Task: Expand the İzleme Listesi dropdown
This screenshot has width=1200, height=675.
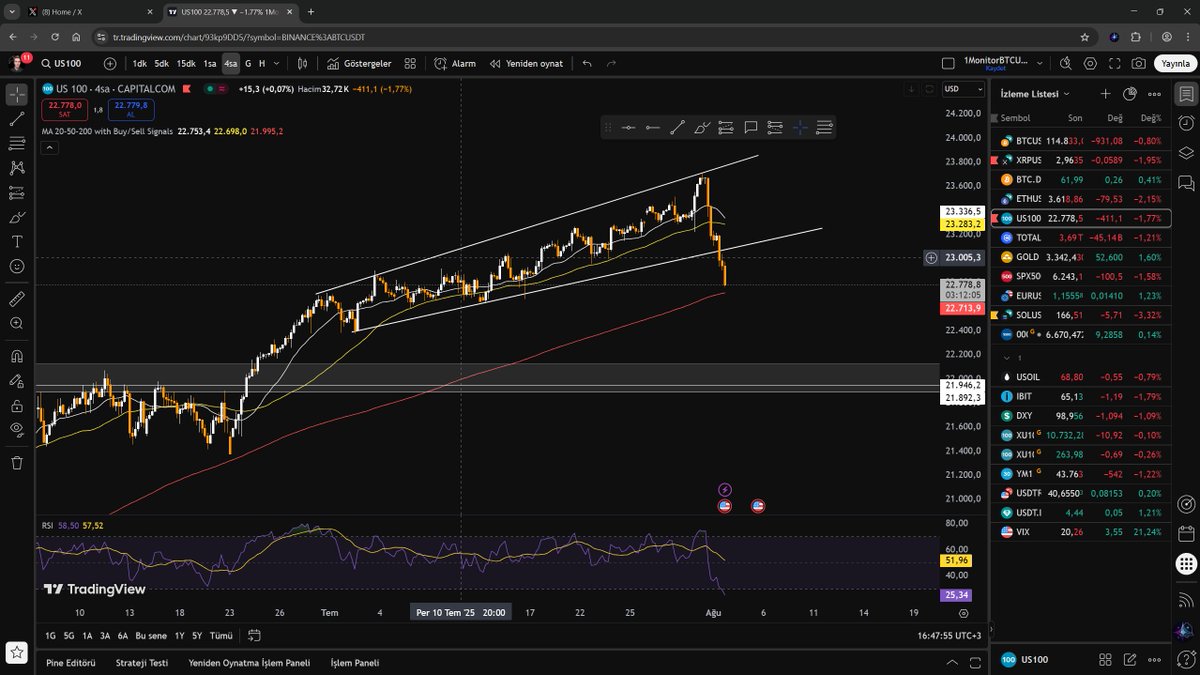Action: point(1036,93)
